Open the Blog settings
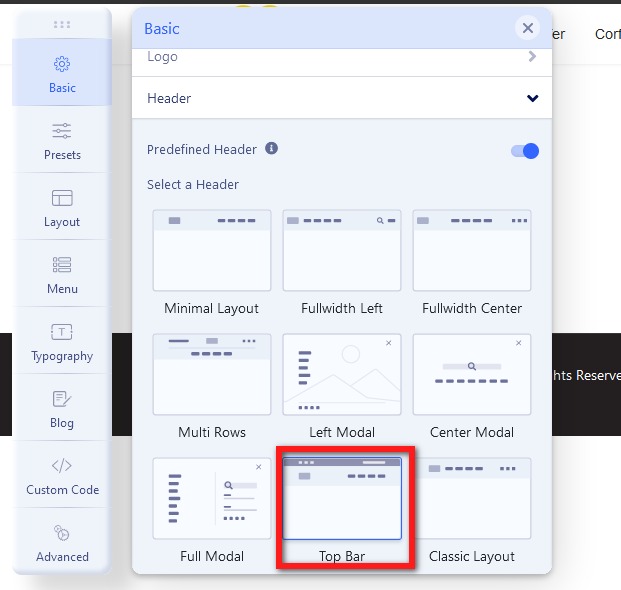 click(62, 407)
